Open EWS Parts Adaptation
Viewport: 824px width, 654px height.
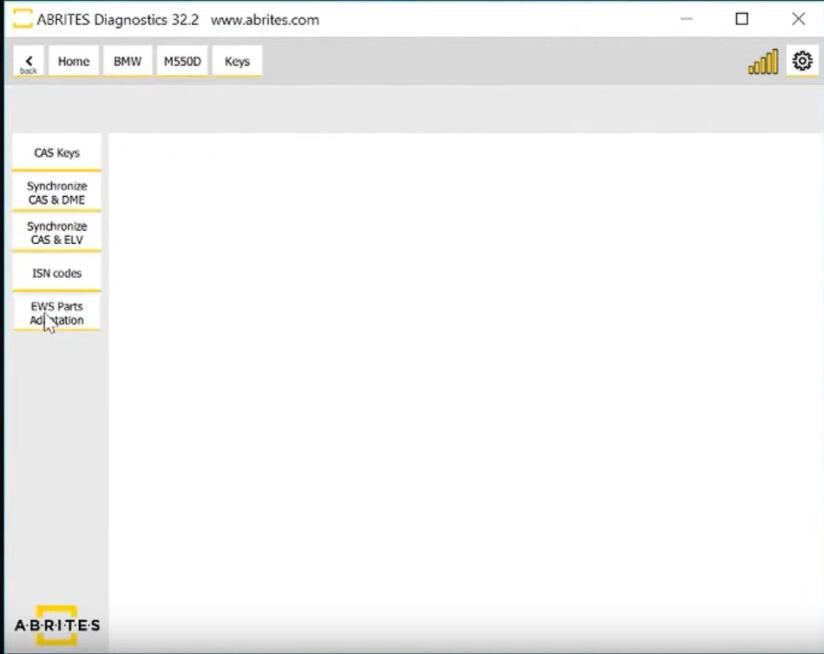(x=57, y=313)
